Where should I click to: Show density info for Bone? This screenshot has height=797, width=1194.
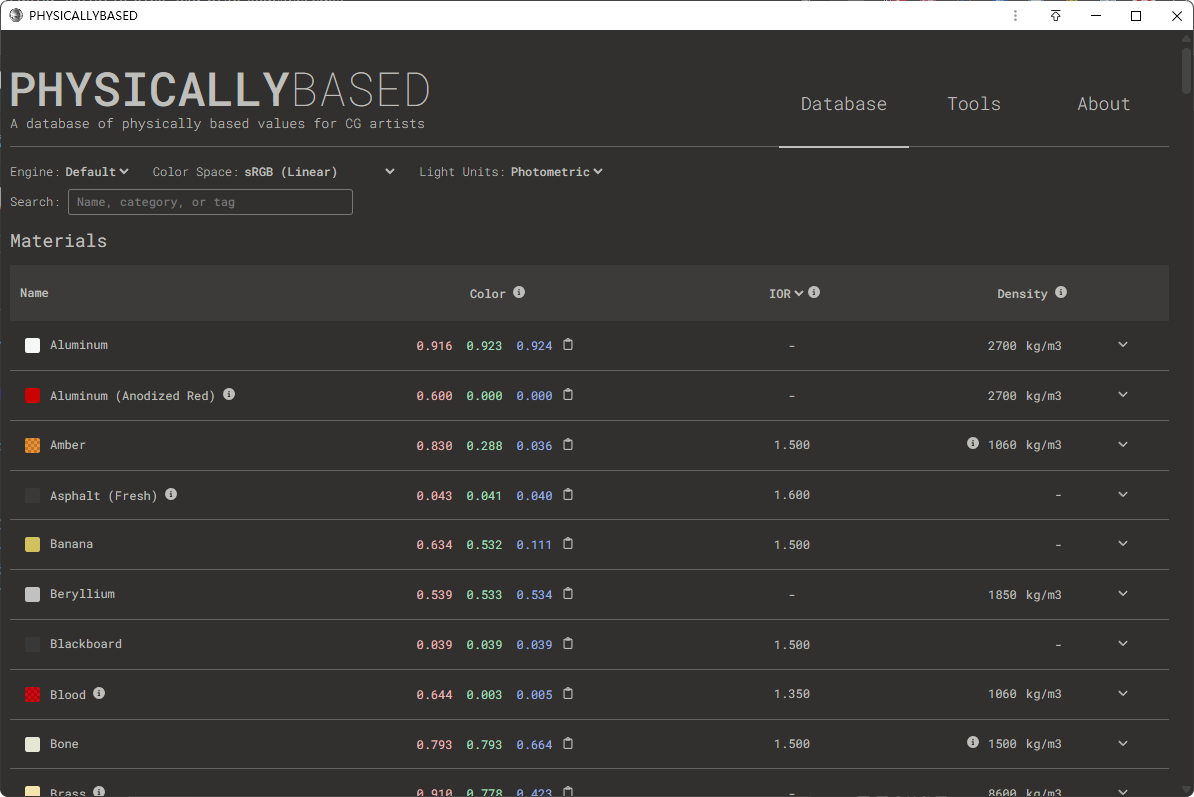point(973,743)
